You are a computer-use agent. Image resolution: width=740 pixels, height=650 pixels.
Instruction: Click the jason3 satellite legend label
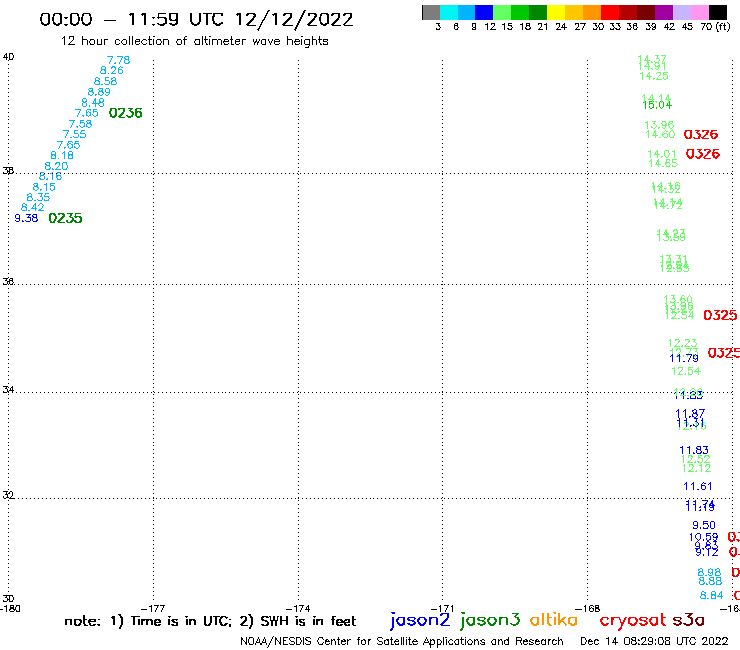click(490, 620)
